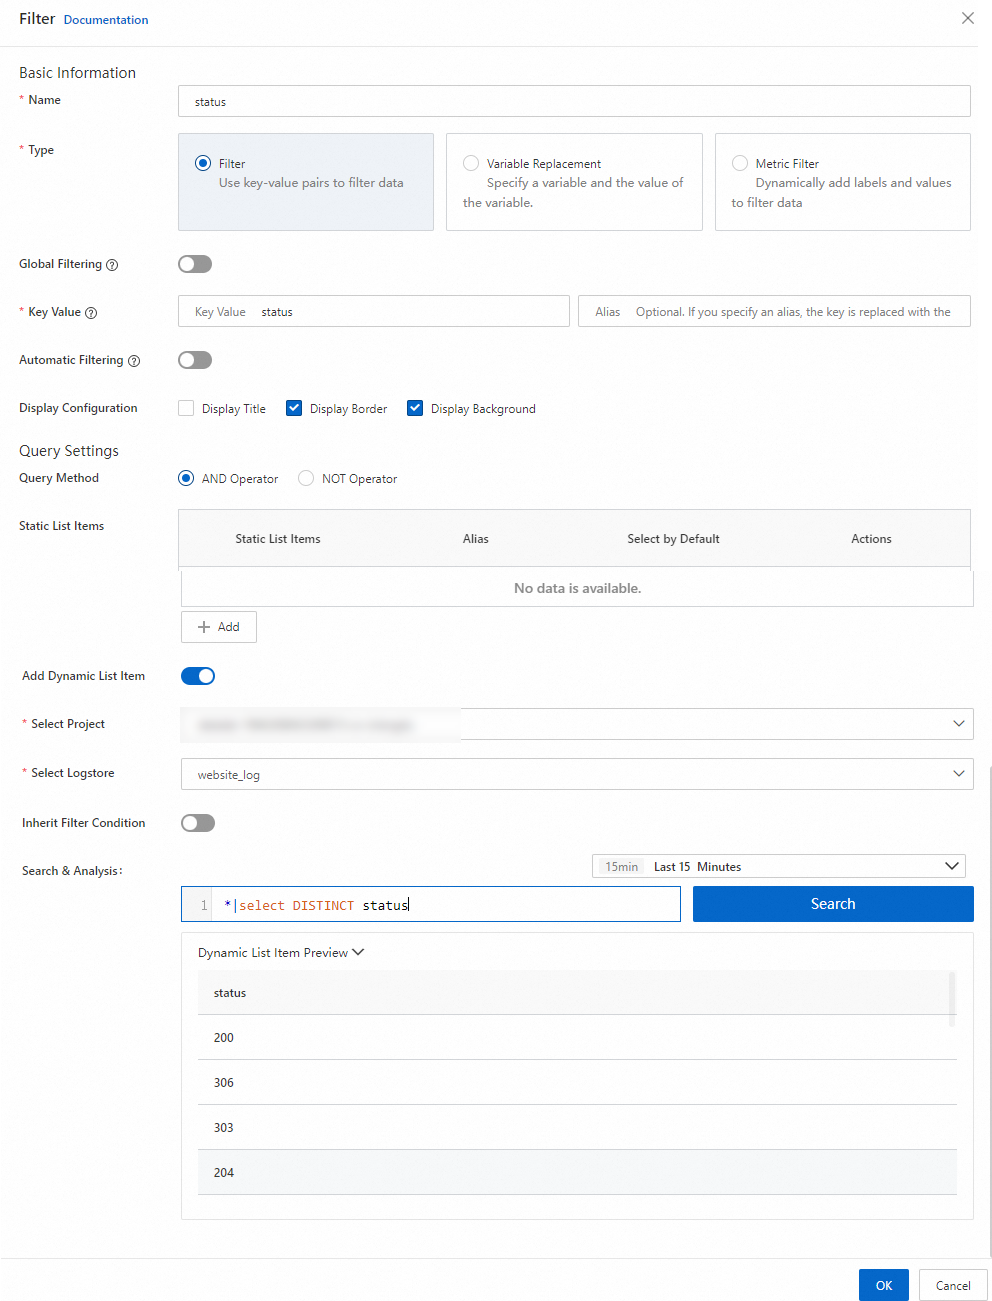Click the blue Search button

(833, 904)
